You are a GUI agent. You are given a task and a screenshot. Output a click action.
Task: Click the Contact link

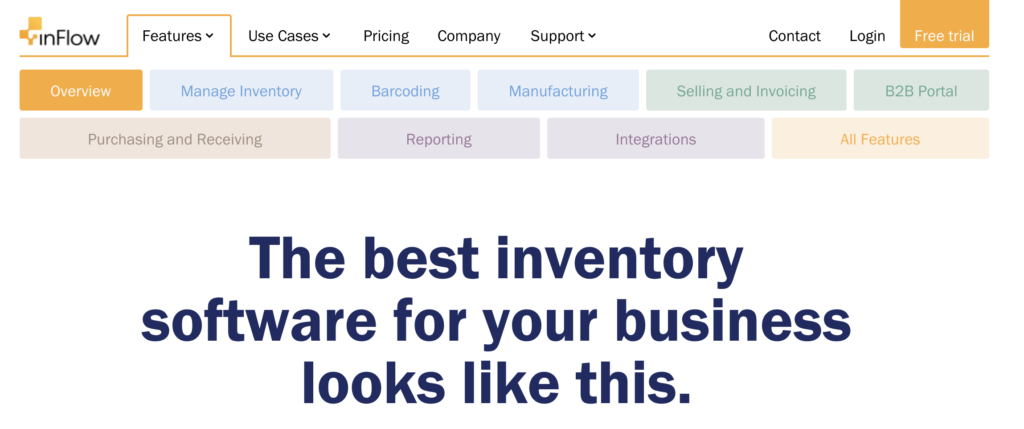794,36
